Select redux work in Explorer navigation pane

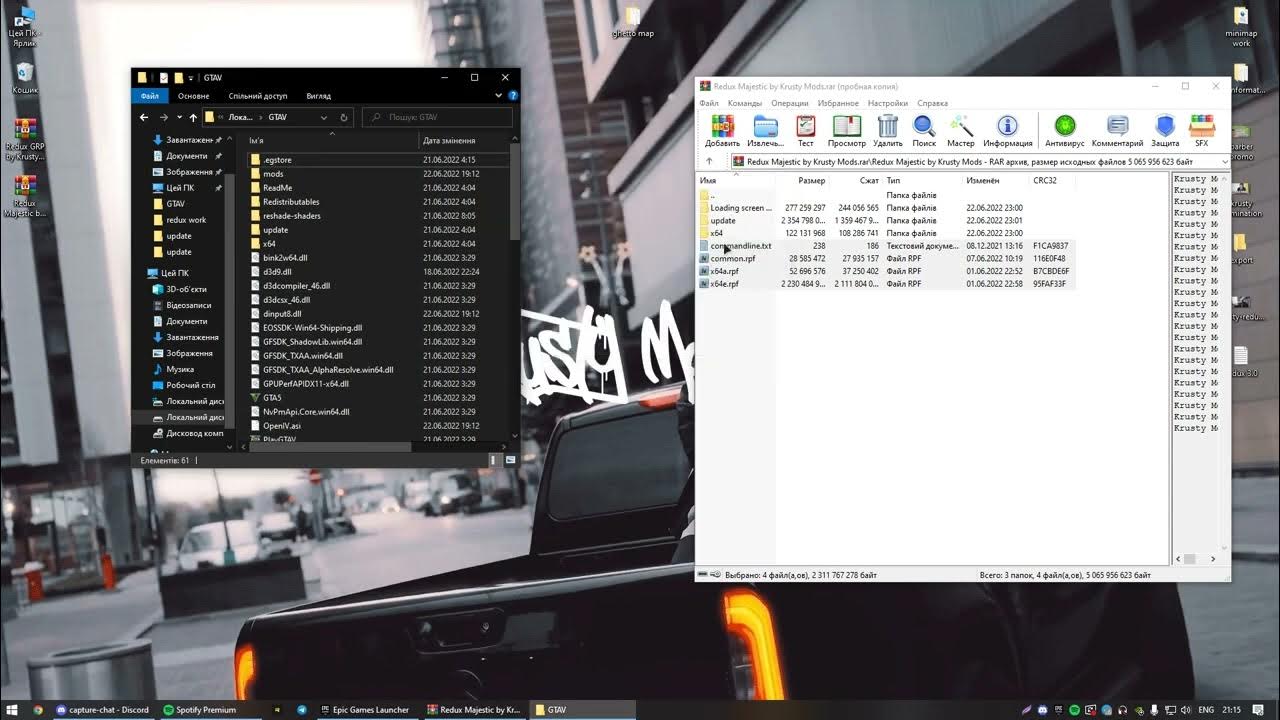[x=186, y=220]
